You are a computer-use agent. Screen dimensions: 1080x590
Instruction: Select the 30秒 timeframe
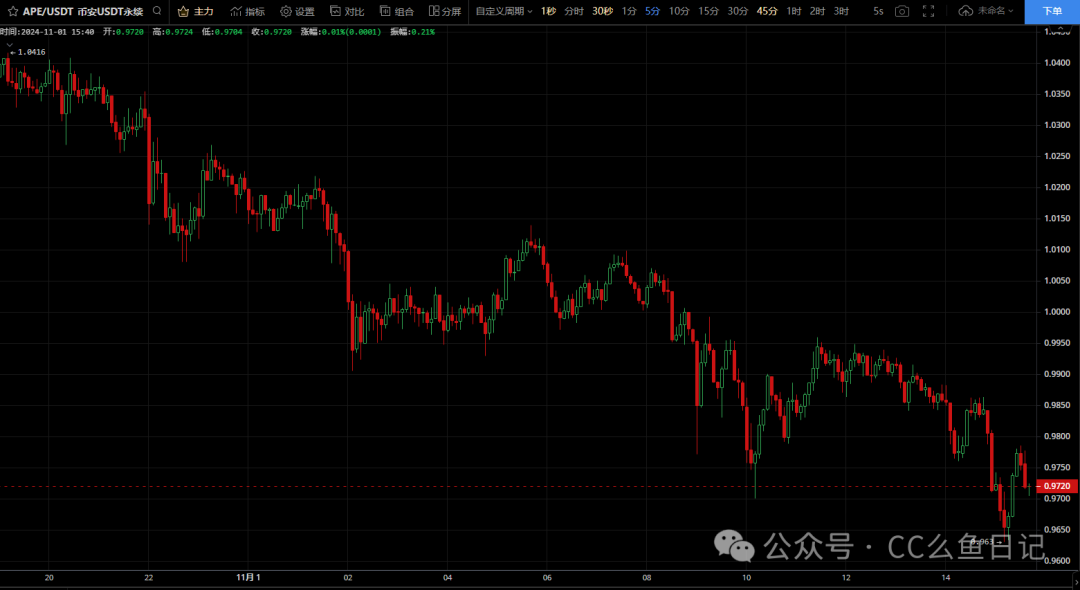[602, 11]
